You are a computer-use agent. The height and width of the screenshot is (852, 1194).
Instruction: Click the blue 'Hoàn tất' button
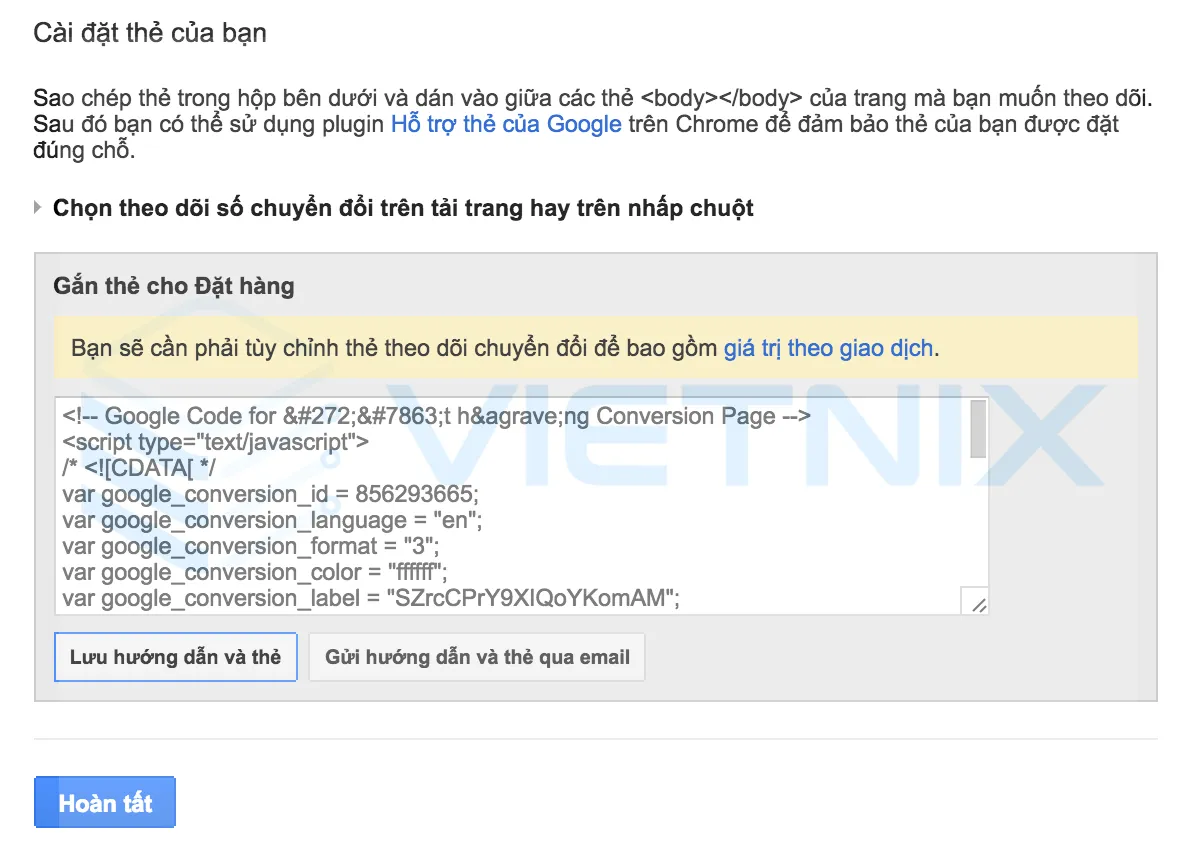point(105,803)
